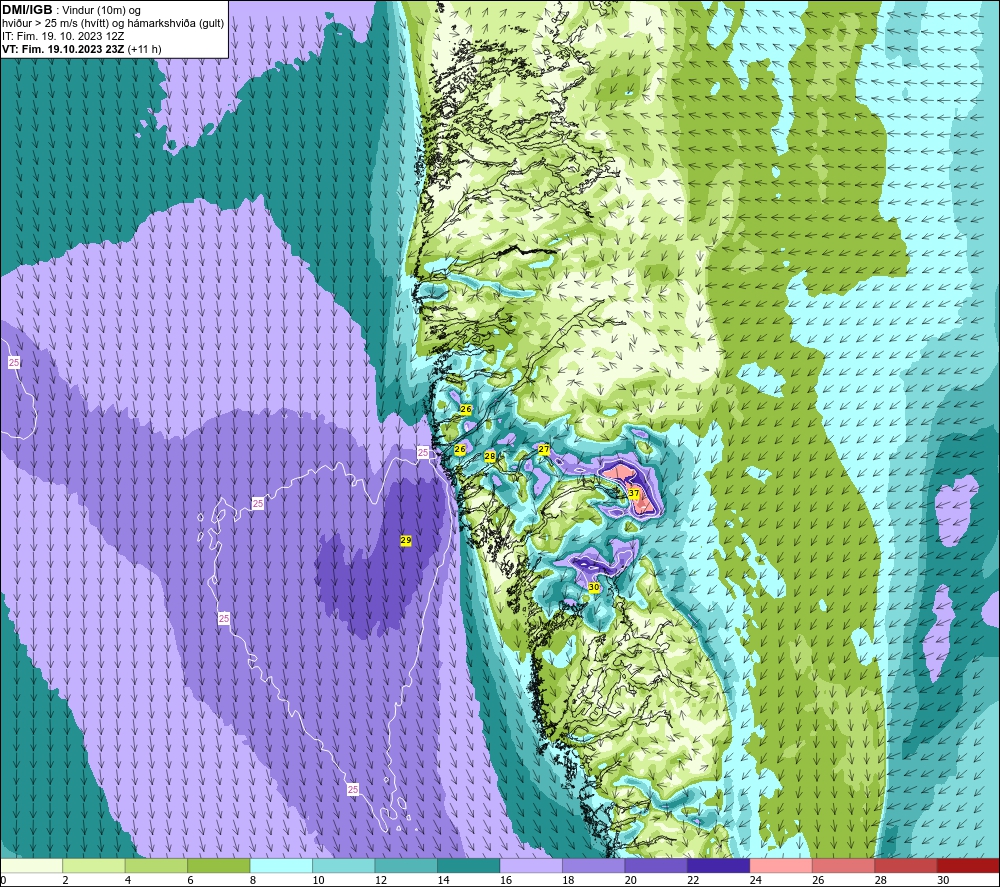The image size is (1000, 887).
Task: Pick the aqua 10–12 m/s legend swatch
Action: [344, 866]
